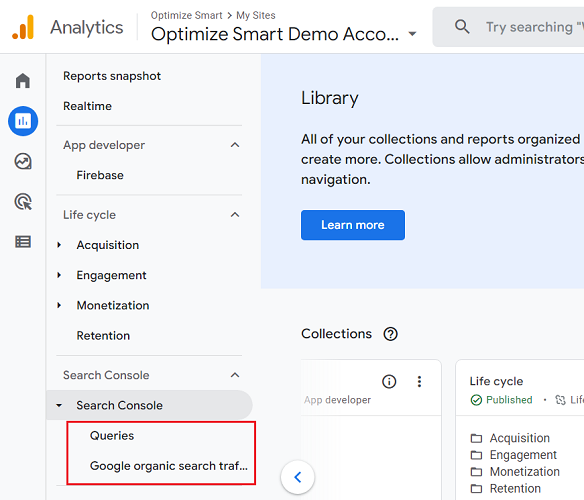Open the Explore icon in the left rail
Viewport: 584px width, 500px height.
pos(23,161)
